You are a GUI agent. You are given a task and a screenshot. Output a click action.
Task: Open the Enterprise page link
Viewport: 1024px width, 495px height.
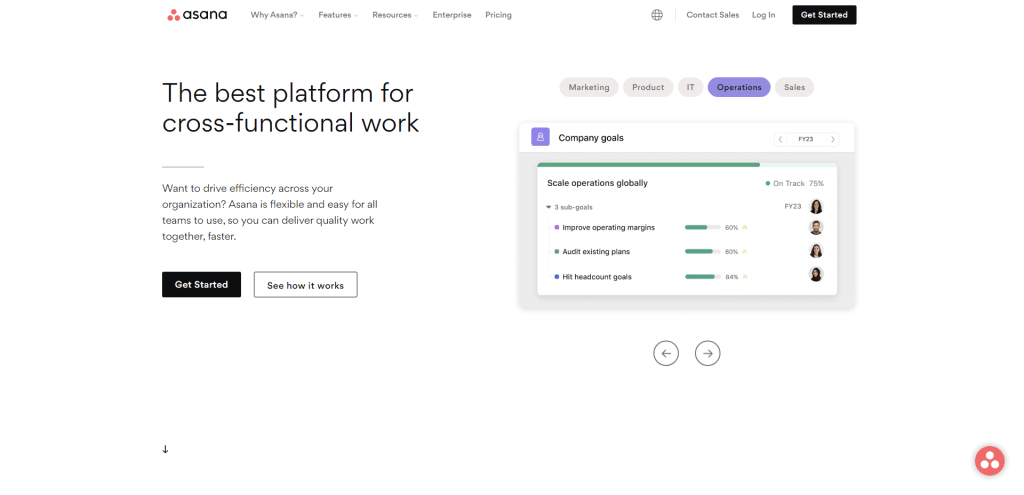pos(452,15)
